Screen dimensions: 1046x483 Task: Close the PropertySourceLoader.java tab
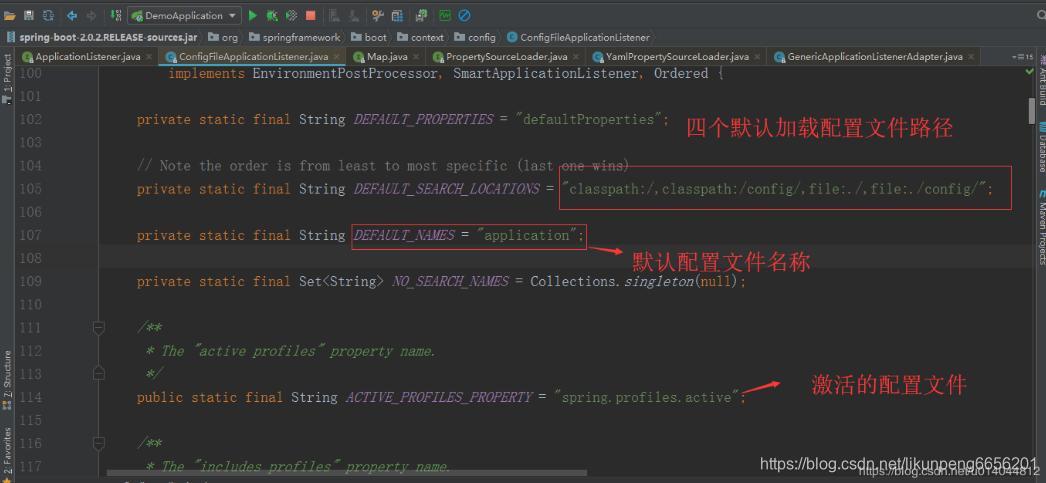(x=576, y=57)
